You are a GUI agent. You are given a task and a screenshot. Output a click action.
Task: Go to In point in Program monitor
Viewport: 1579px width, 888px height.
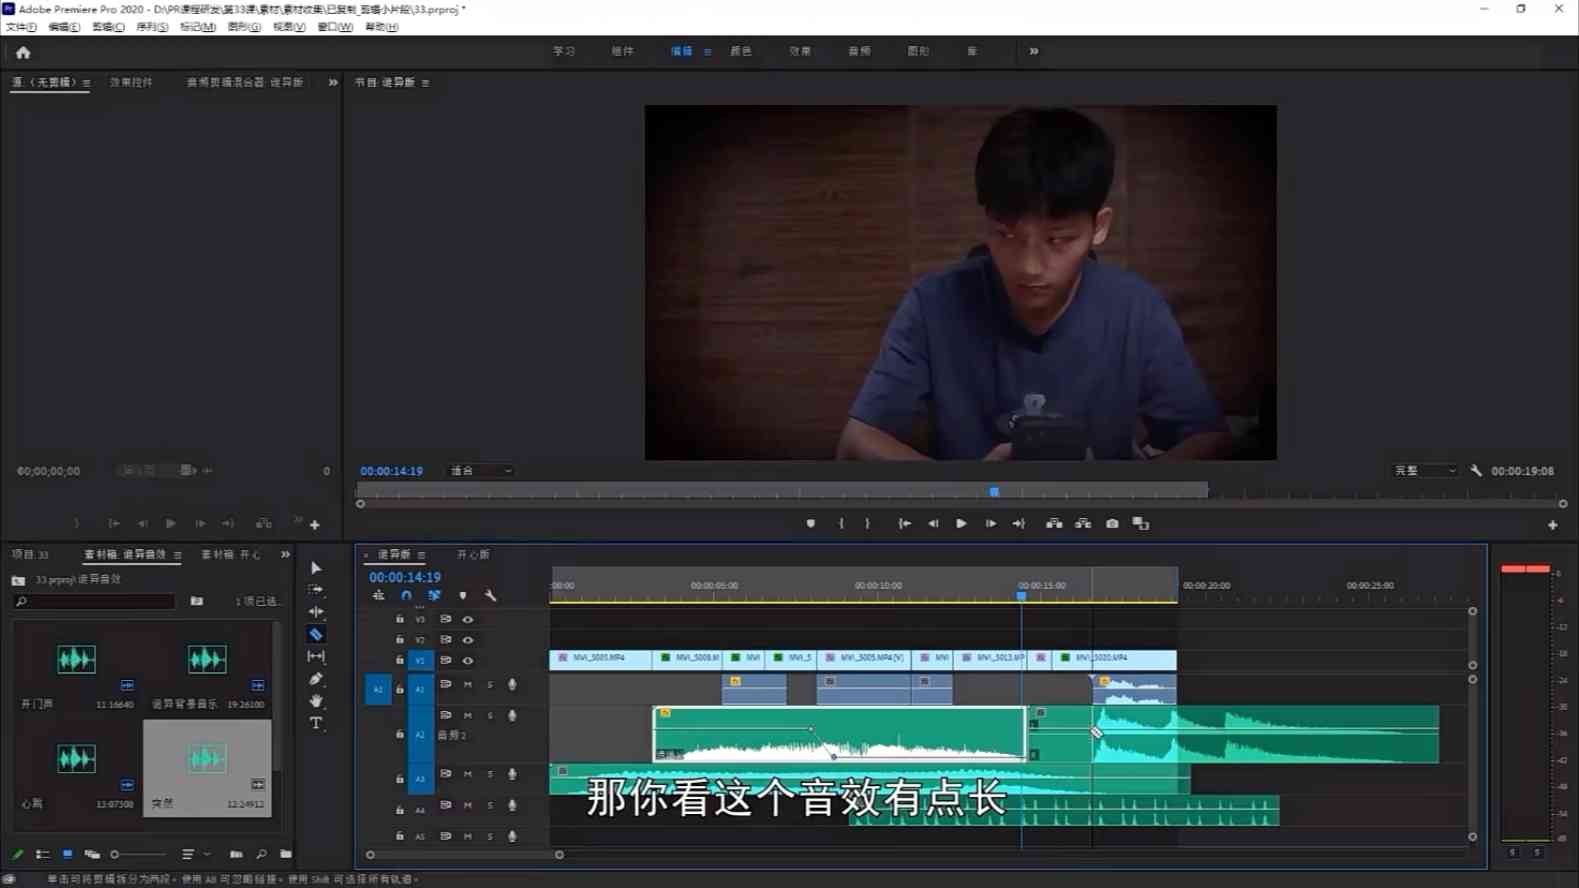904,524
